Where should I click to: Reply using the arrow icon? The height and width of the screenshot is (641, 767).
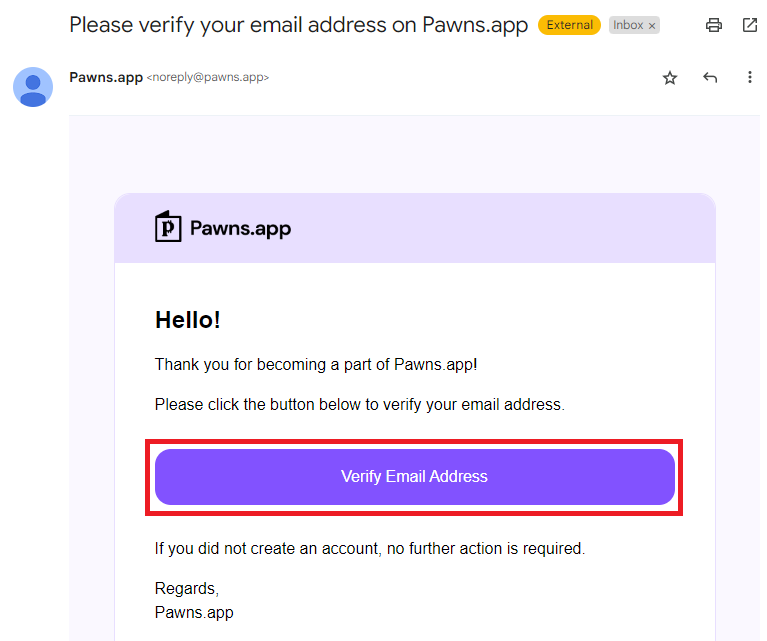click(710, 77)
